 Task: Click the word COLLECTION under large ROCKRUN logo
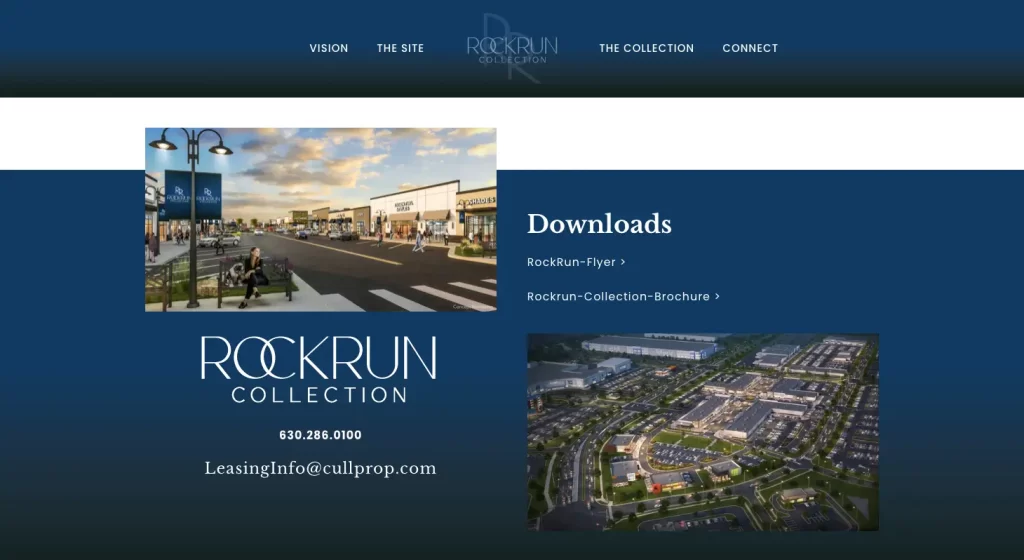pos(319,394)
